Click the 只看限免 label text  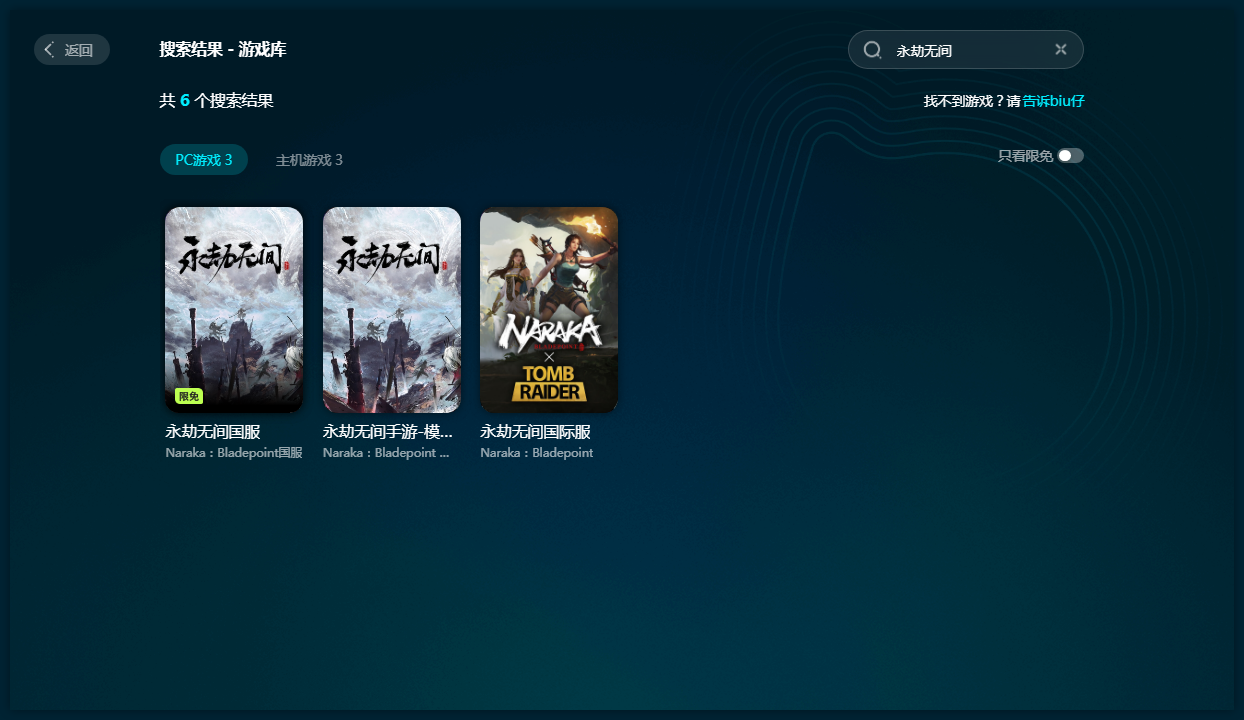[x=1025, y=156]
